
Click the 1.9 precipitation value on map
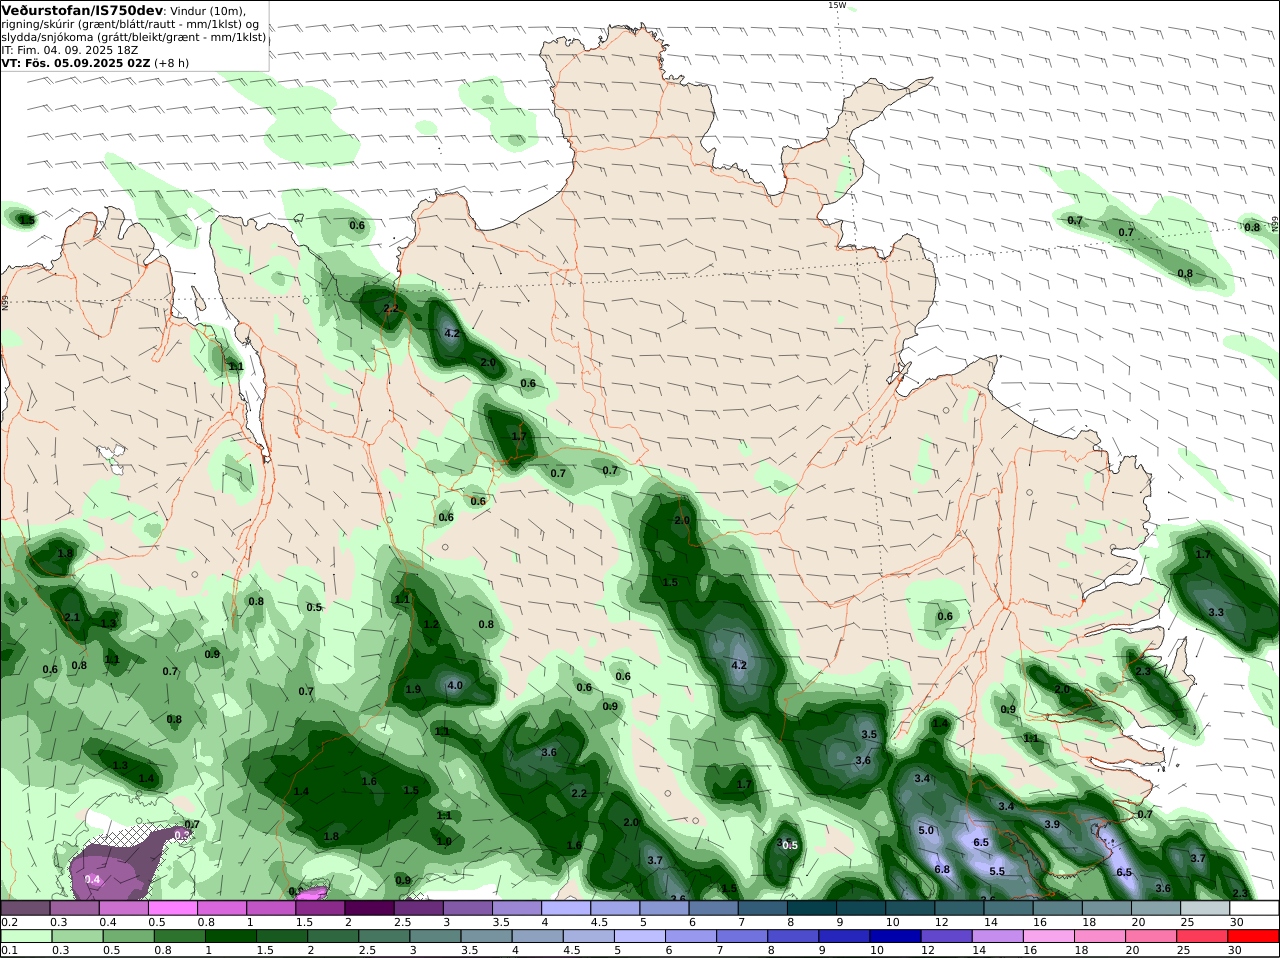[414, 689]
